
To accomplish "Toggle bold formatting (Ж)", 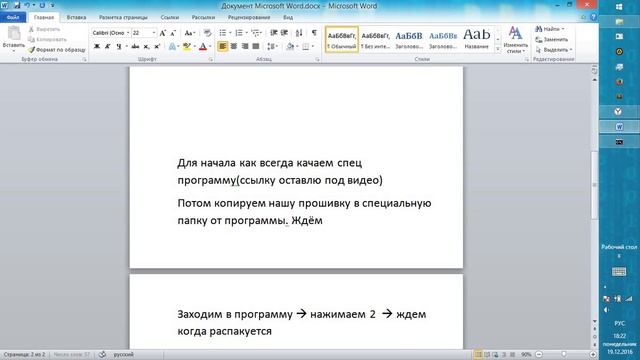I will (97, 47).
